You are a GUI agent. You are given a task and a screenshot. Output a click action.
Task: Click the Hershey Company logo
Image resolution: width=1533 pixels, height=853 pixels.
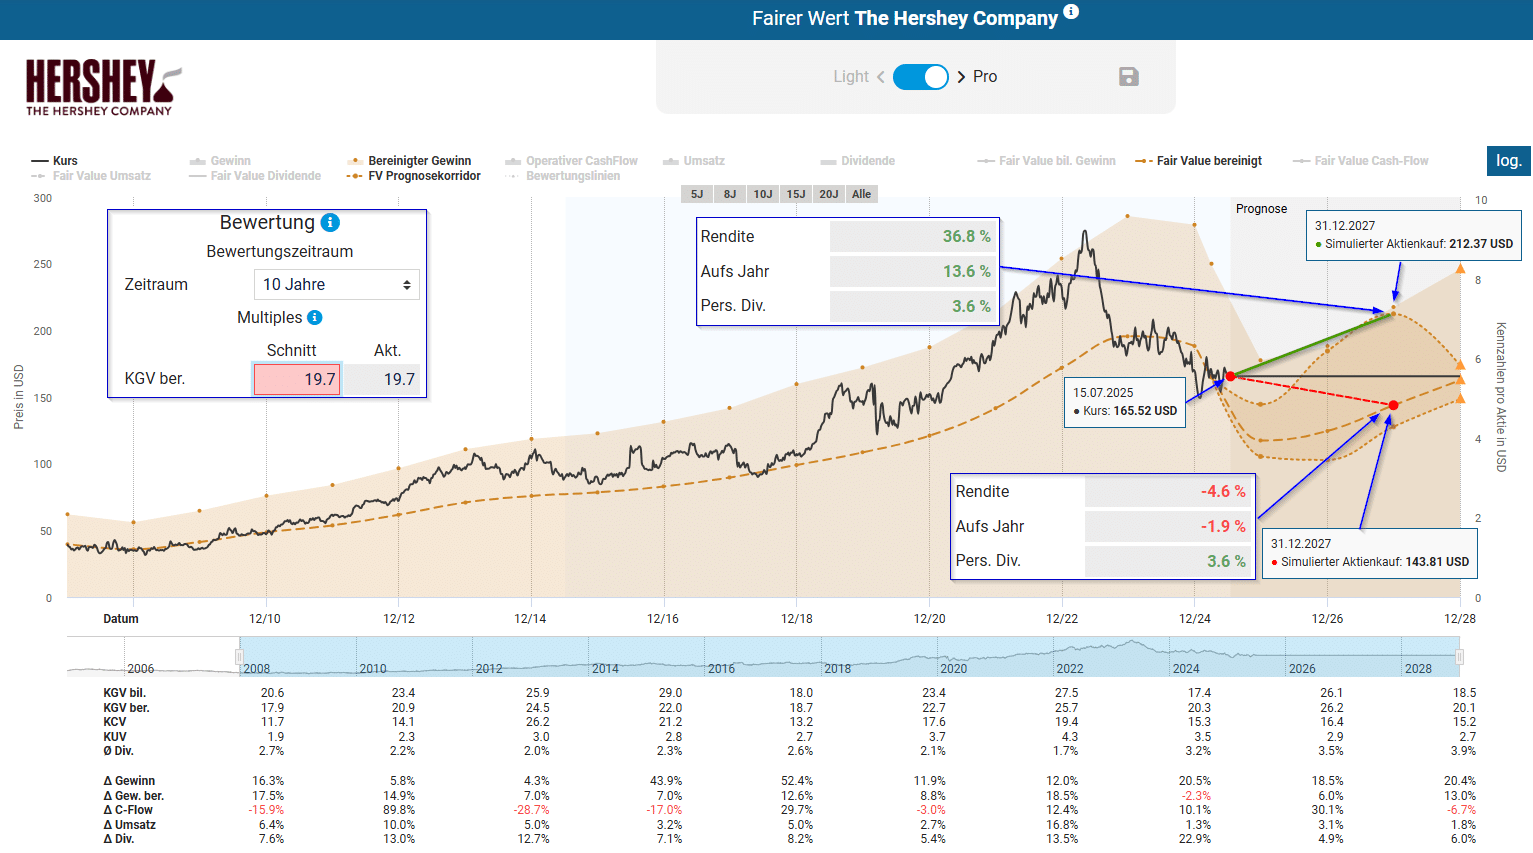(x=103, y=87)
